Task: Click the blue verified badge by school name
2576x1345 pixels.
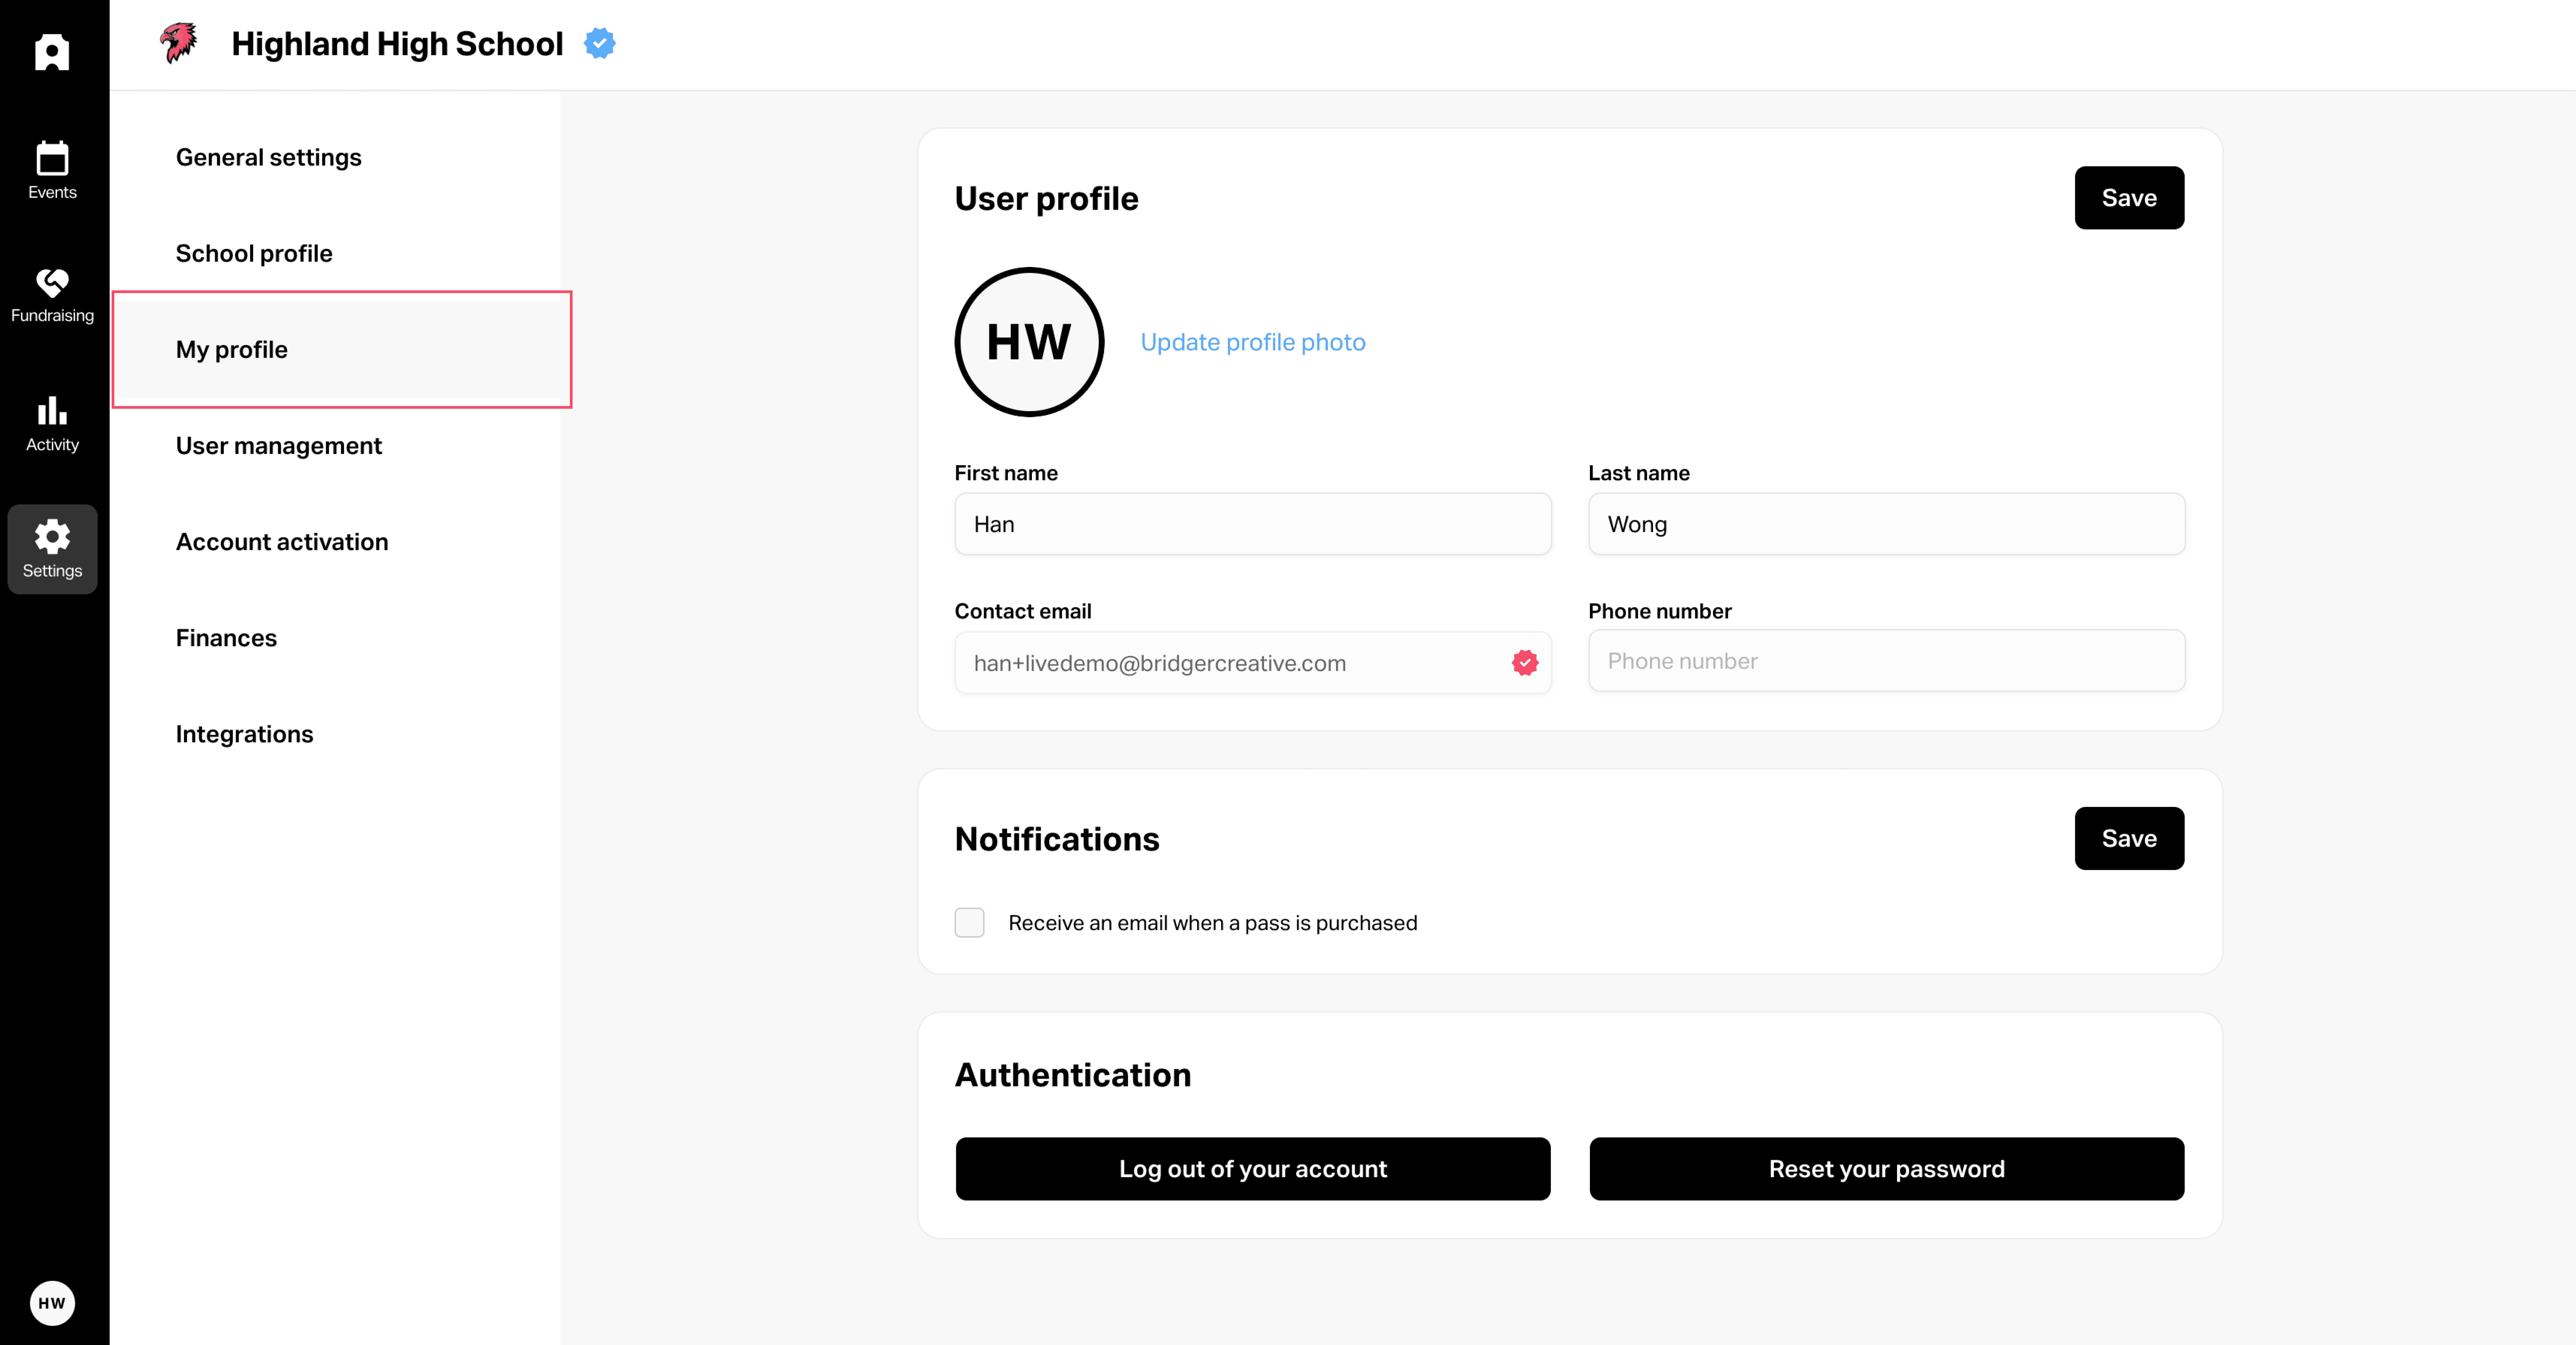Action: (x=600, y=43)
